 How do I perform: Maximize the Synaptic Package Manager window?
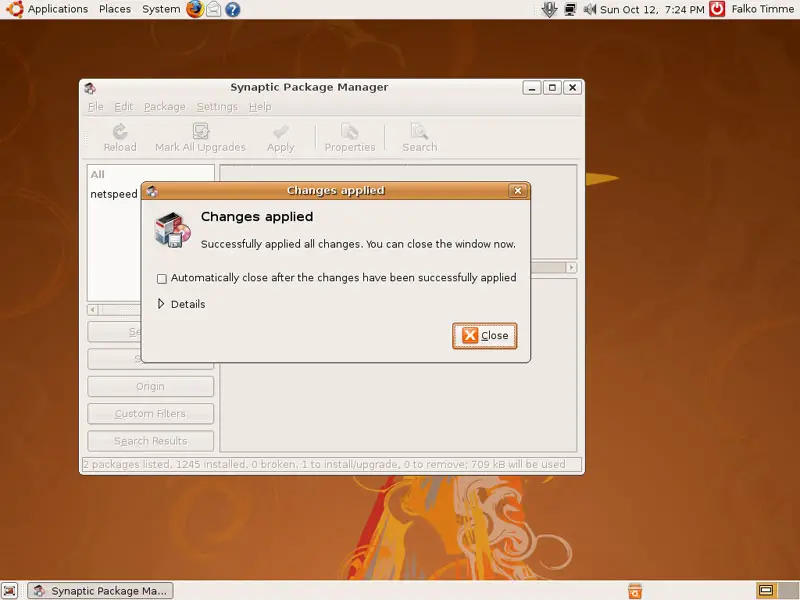[x=552, y=88]
